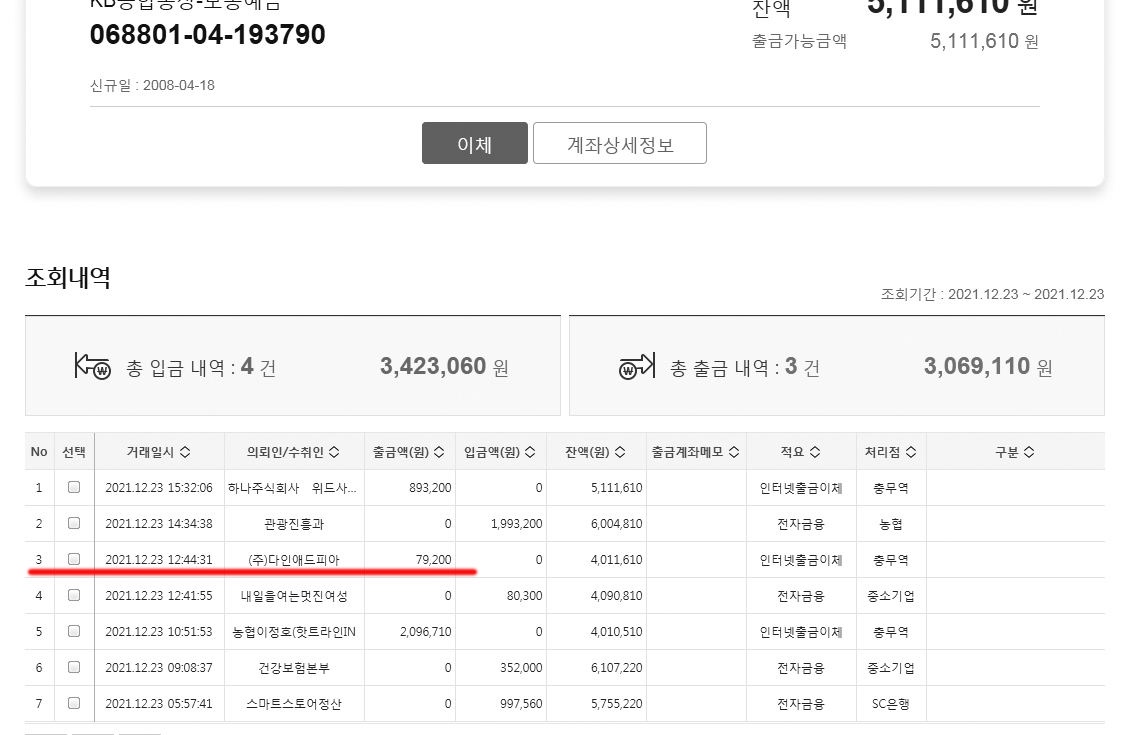Open 계좌상세정보 account details
This screenshot has height=735, width=1122.
point(620,144)
